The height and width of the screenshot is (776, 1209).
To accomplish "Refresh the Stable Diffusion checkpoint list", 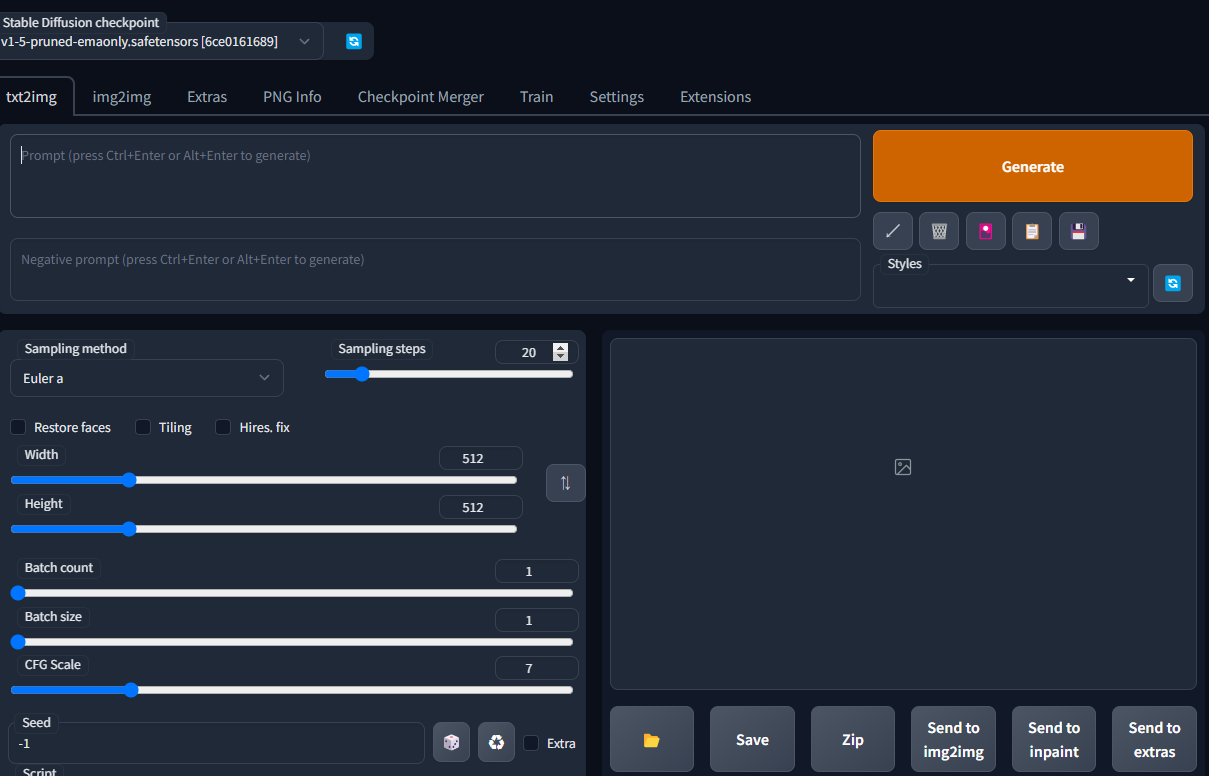I will point(353,41).
